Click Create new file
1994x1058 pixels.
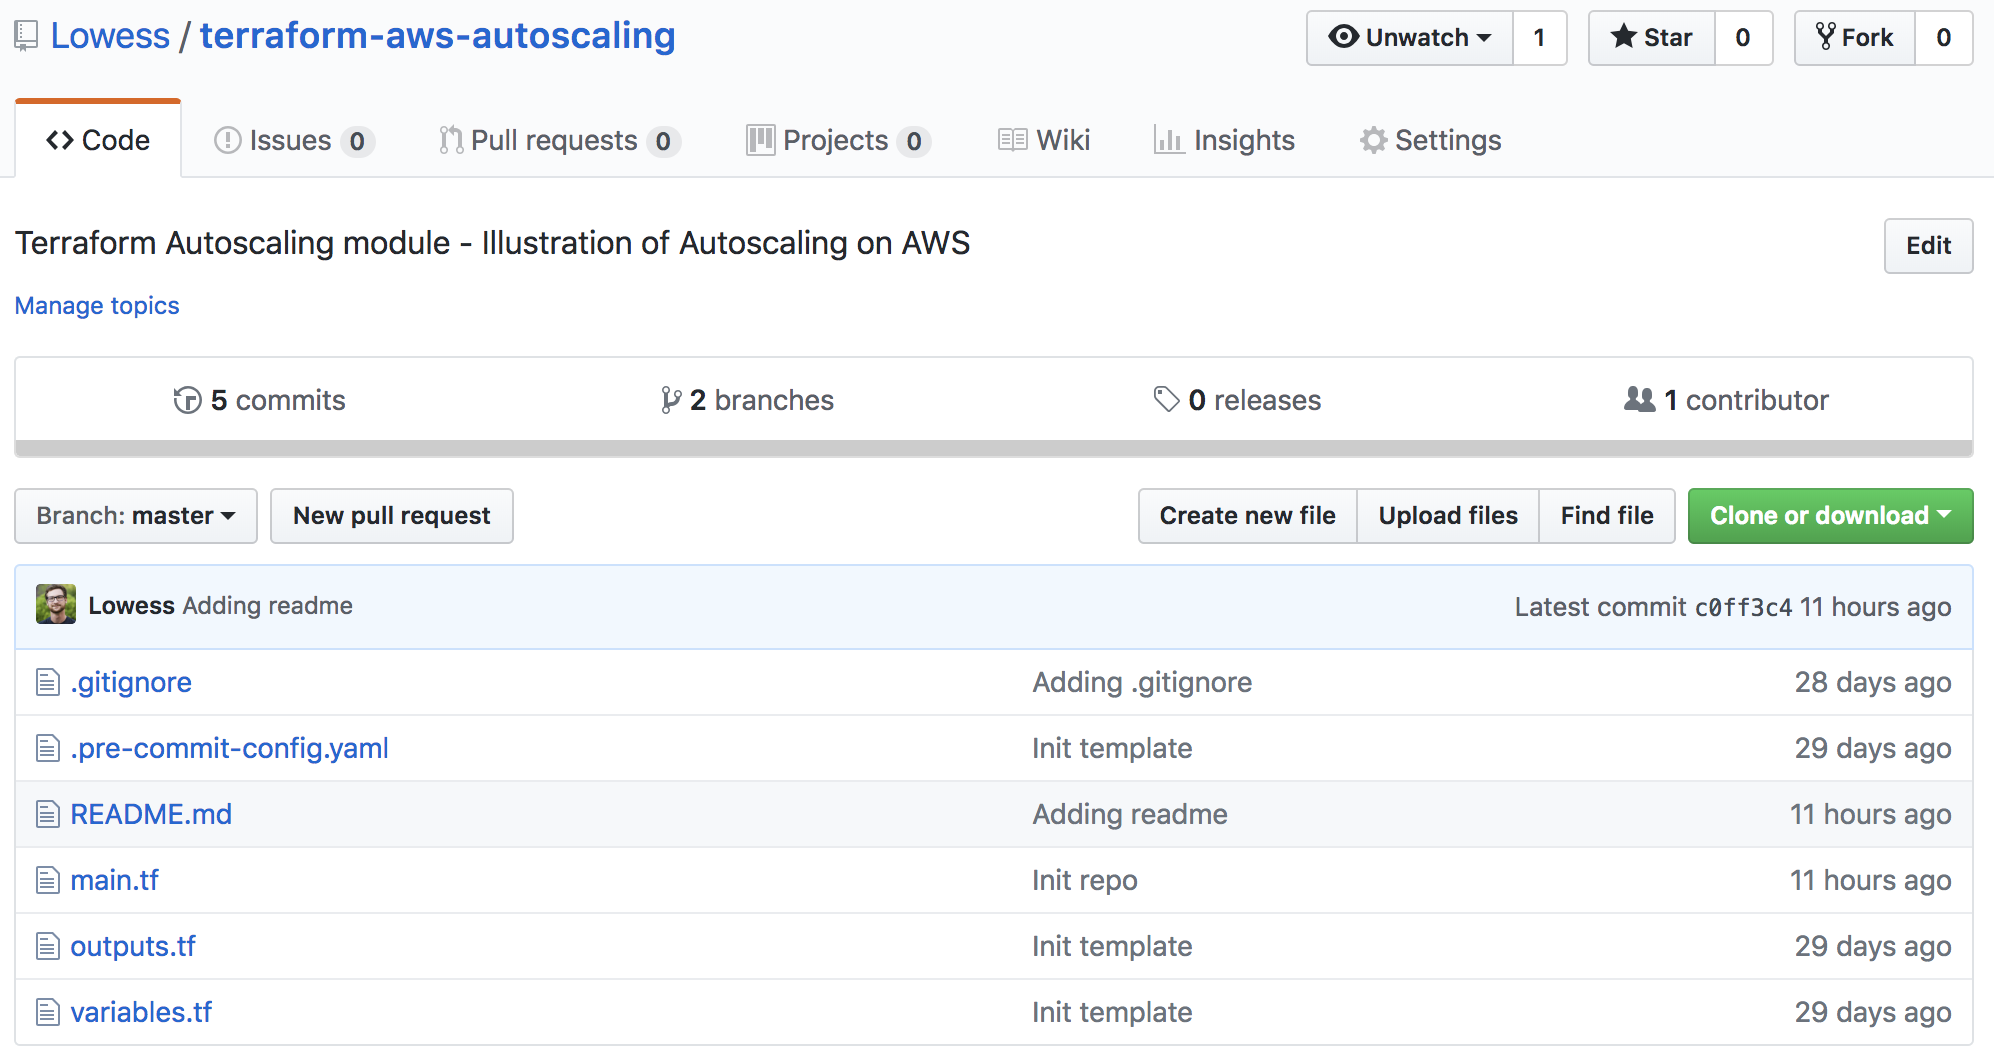[x=1247, y=516]
